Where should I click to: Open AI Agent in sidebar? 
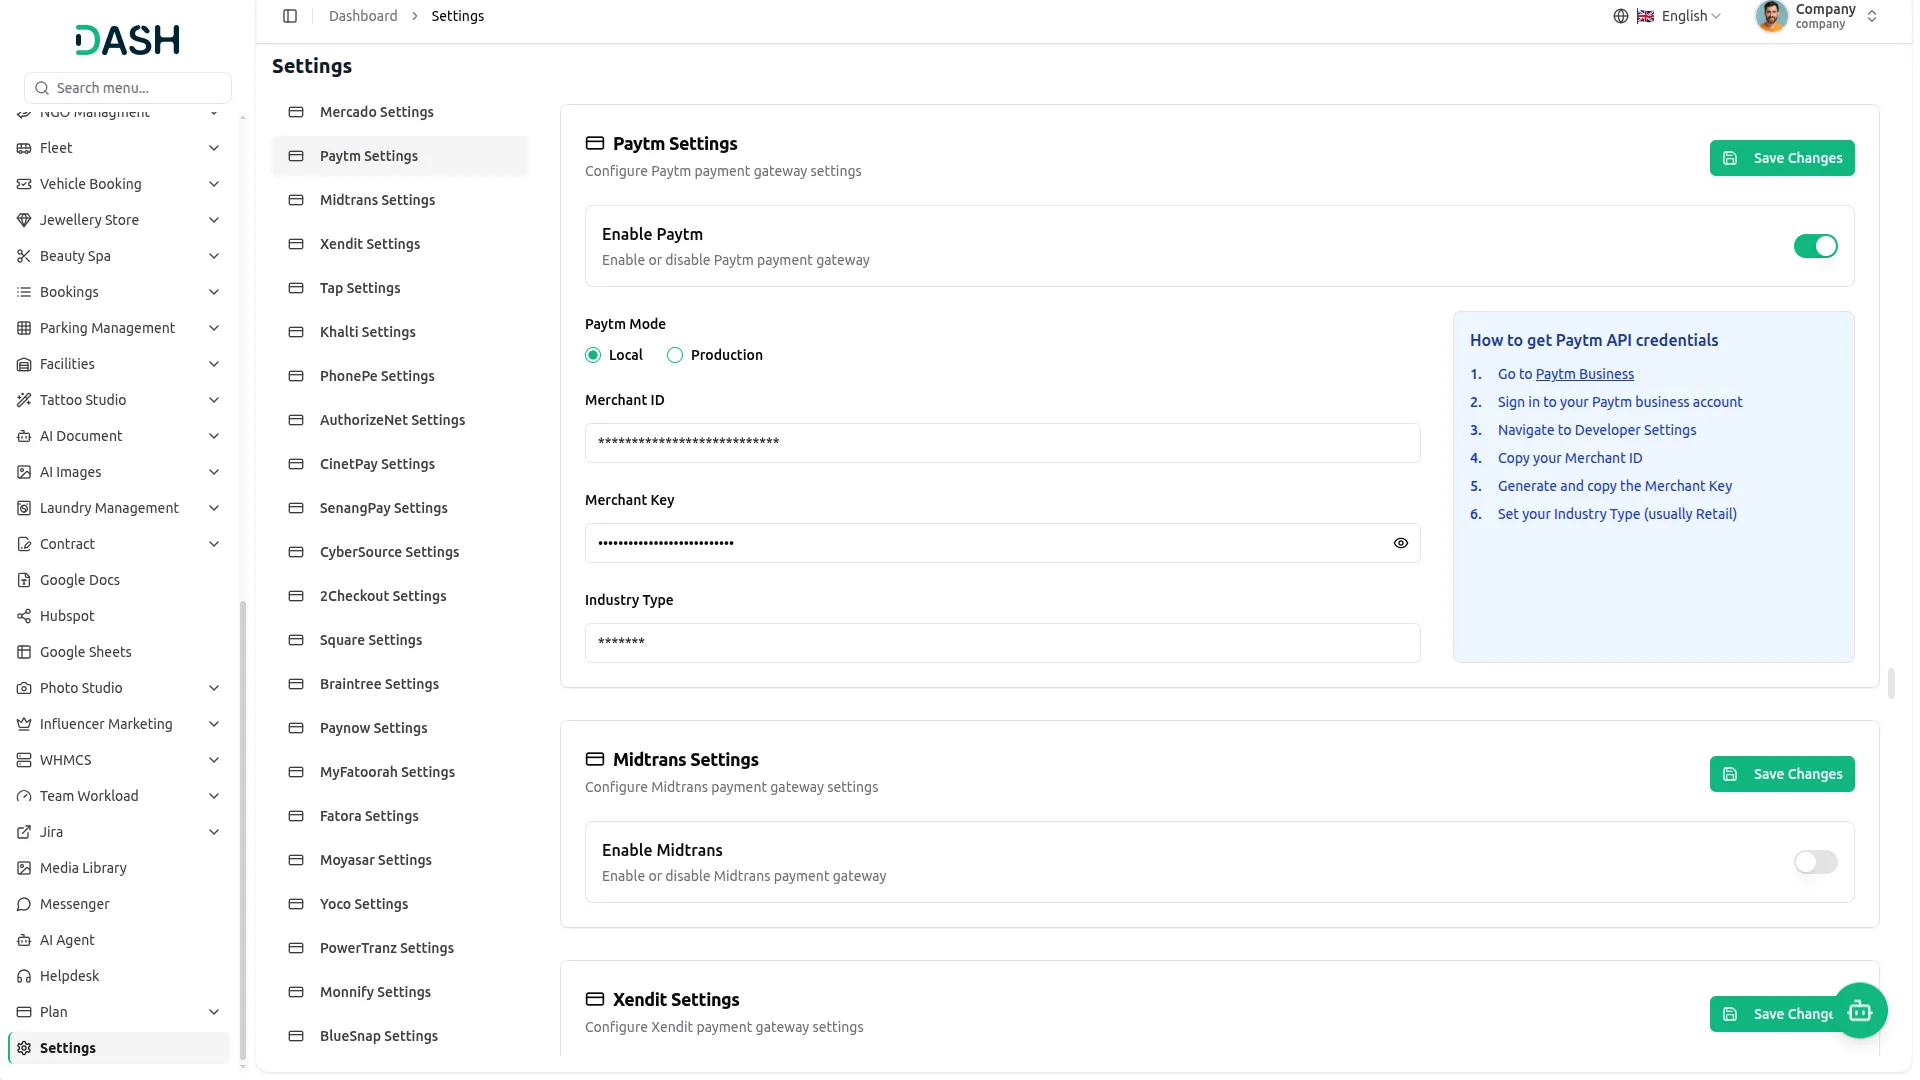pyautogui.click(x=118, y=940)
